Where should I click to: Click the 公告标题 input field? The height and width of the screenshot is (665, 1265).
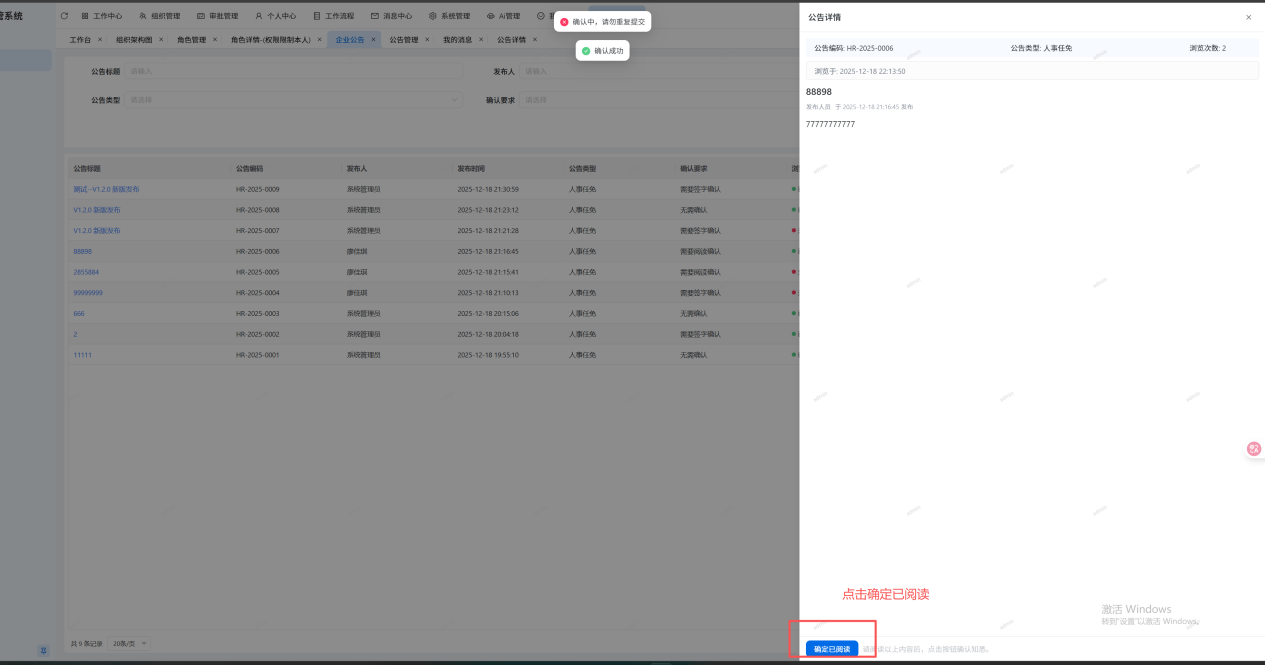293,72
